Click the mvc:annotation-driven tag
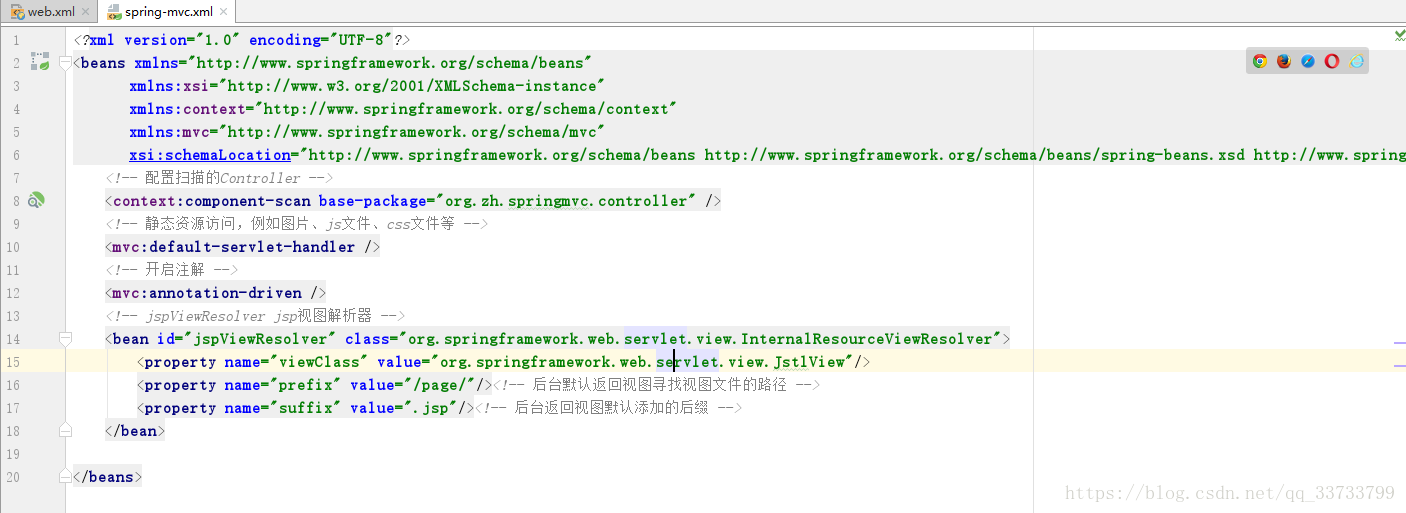The width and height of the screenshot is (1406, 513). [216, 293]
